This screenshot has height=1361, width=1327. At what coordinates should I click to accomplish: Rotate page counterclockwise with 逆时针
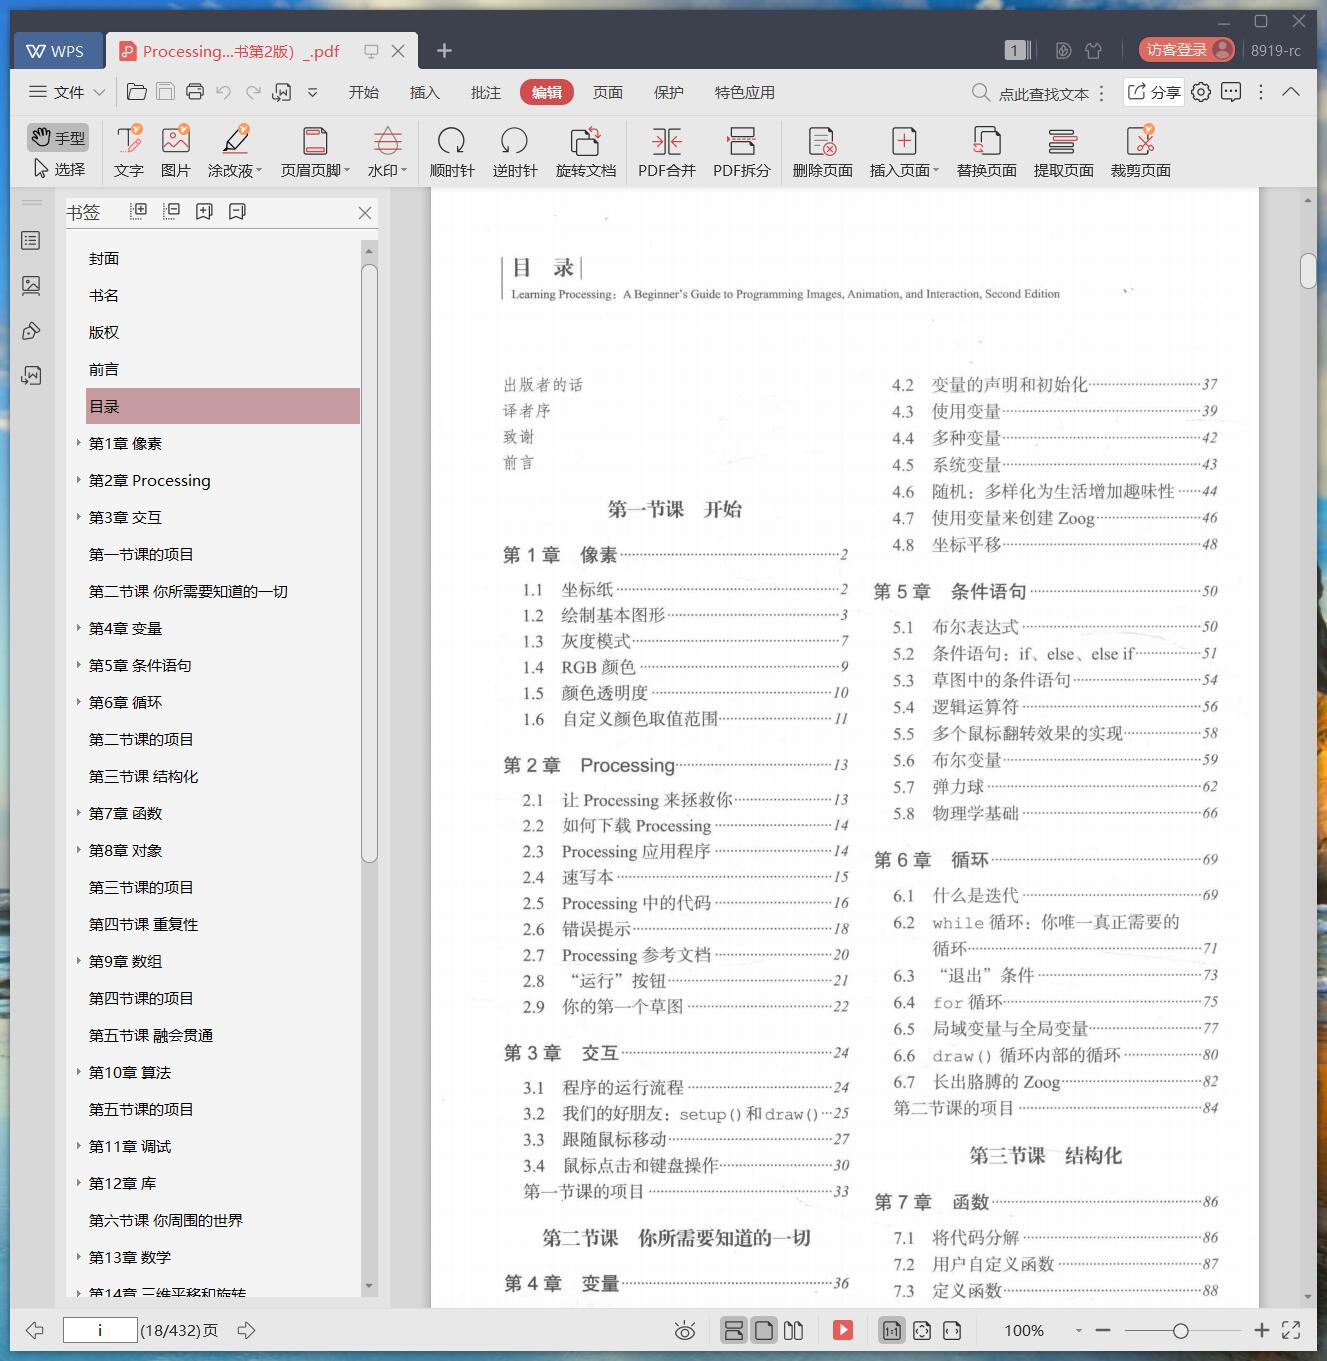515,151
